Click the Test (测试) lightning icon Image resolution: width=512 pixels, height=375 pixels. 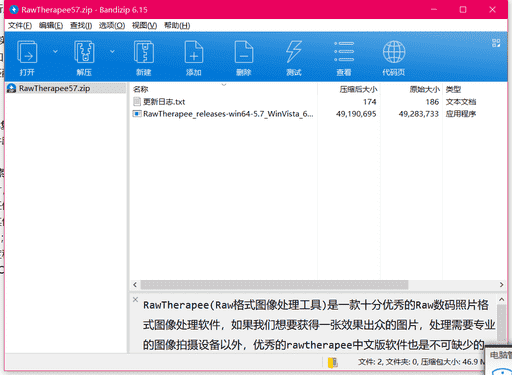294,52
